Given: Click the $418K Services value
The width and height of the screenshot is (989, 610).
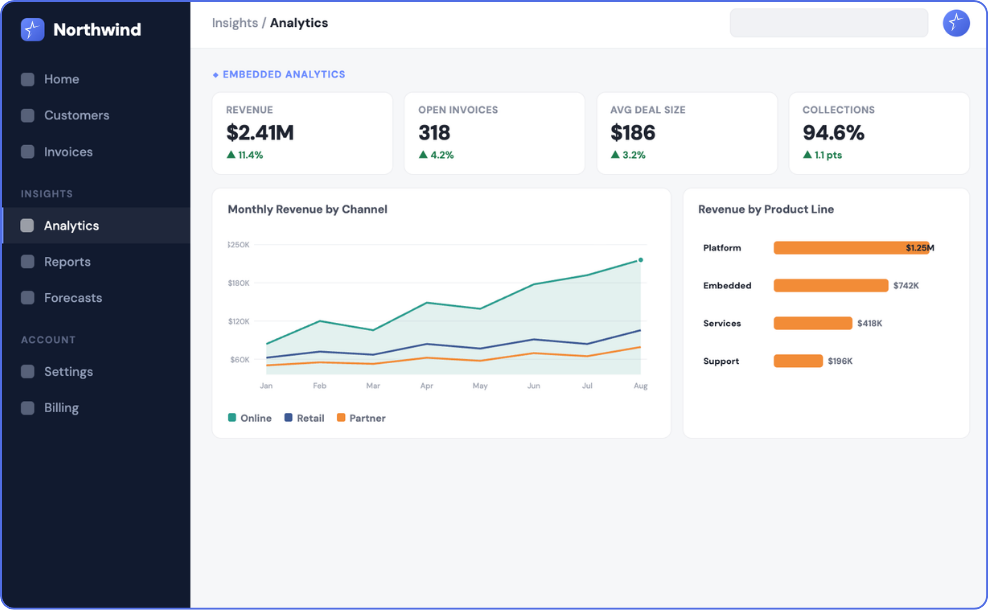Looking at the screenshot, I should (869, 324).
